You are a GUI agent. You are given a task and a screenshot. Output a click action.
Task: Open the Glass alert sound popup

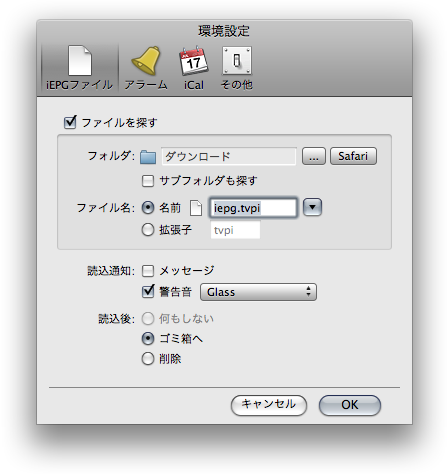pos(258,292)
